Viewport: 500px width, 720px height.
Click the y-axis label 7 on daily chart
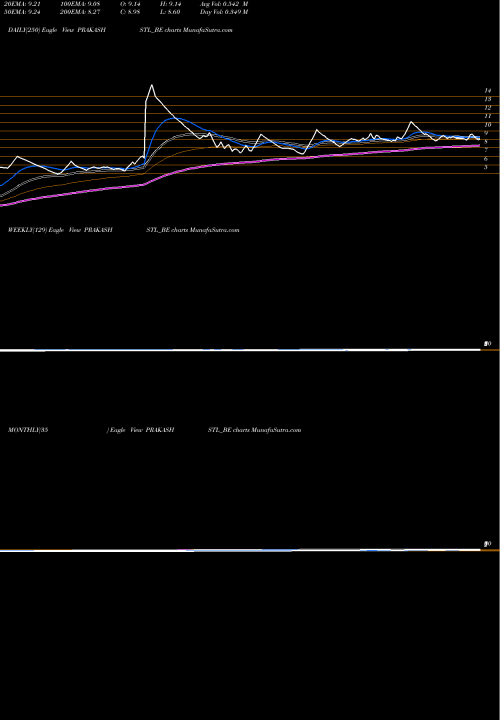click(x=486, y=150)
